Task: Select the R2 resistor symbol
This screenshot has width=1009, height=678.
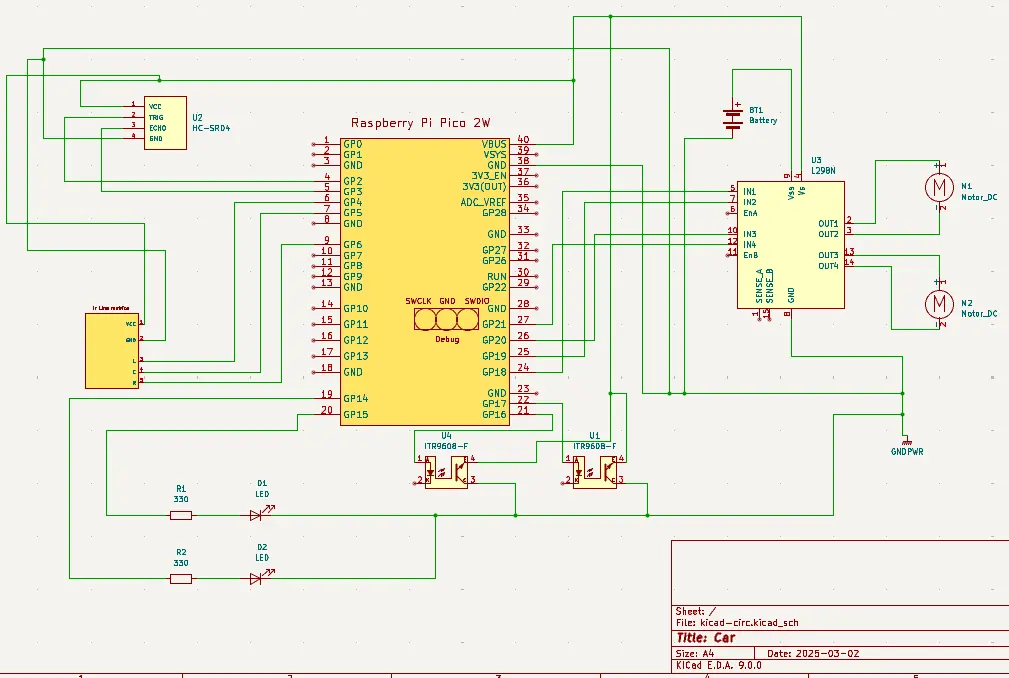Action: pyautogui.click(x=181, y=579)
